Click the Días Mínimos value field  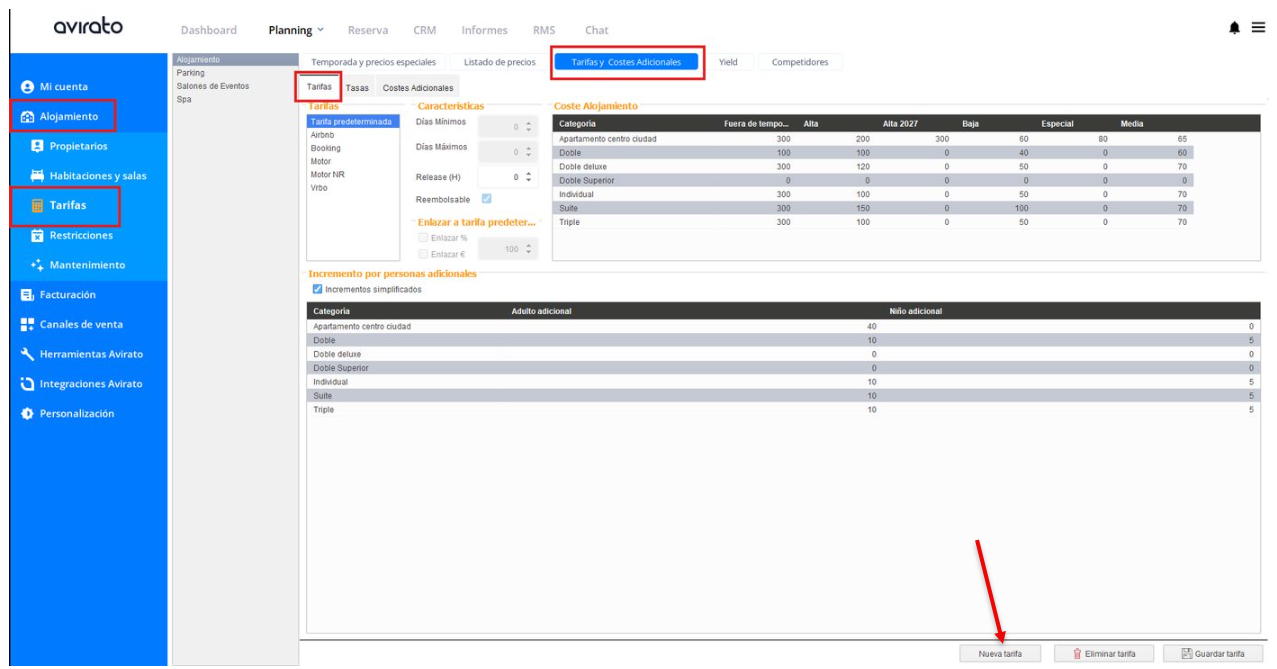pyautogui.click(x=502, y=126)
